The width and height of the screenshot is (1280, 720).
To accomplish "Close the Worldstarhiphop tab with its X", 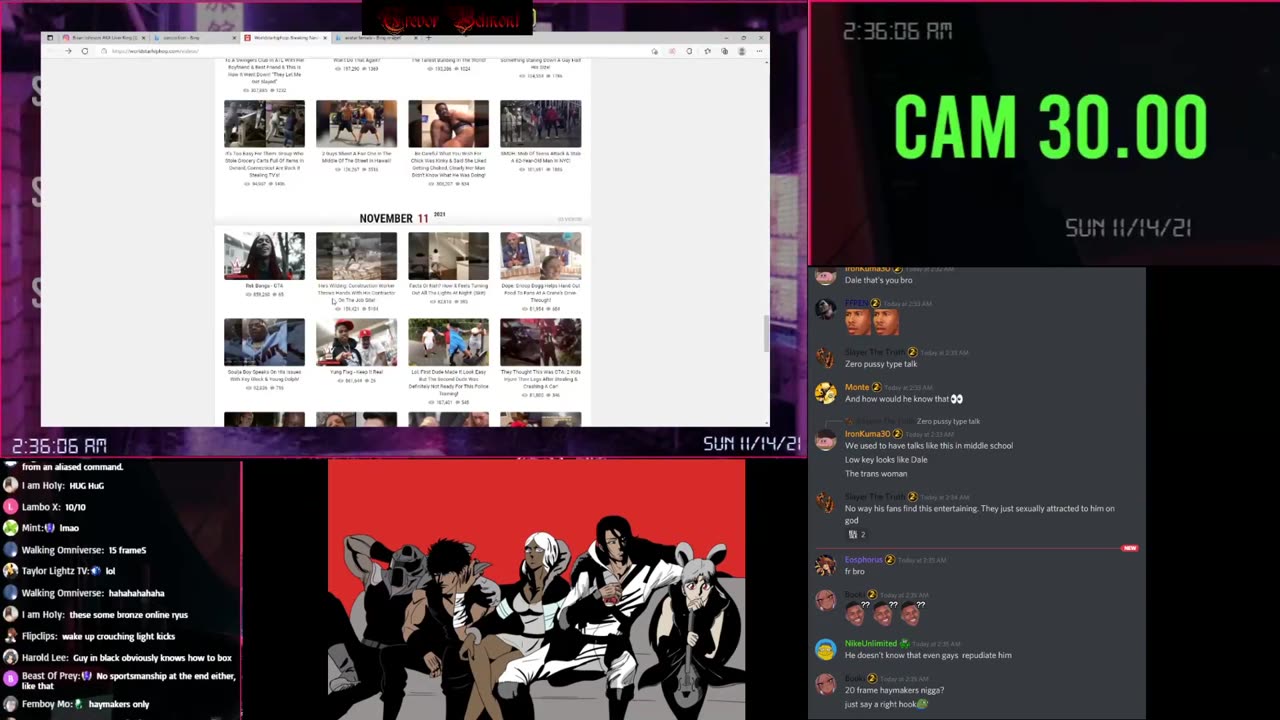I will [324, 38].
